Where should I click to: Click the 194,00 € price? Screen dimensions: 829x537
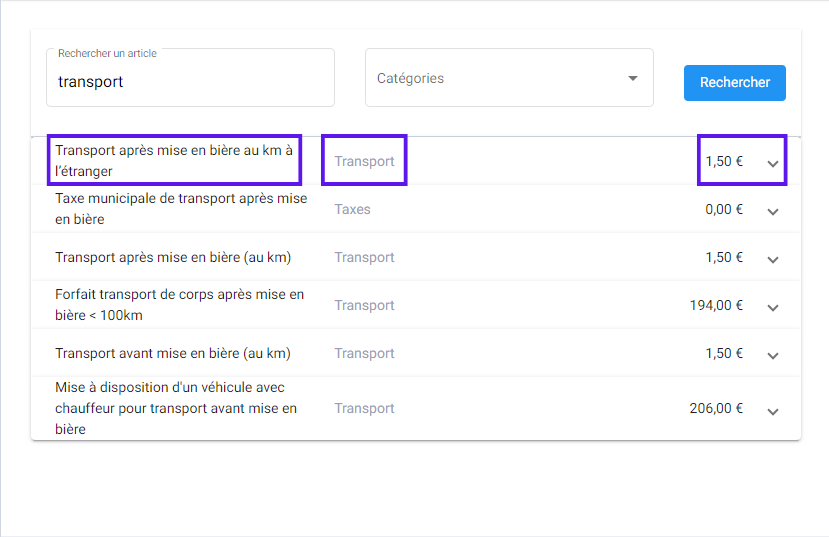716,305
